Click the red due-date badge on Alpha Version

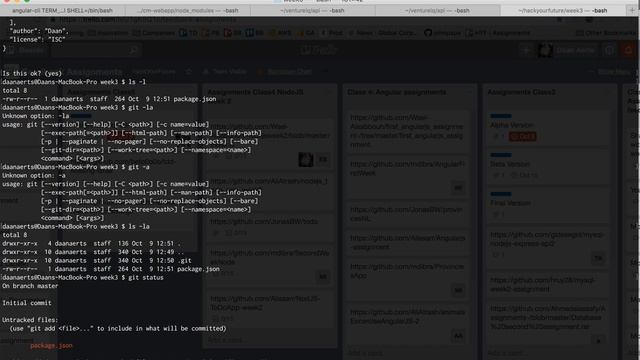point(522,136)
